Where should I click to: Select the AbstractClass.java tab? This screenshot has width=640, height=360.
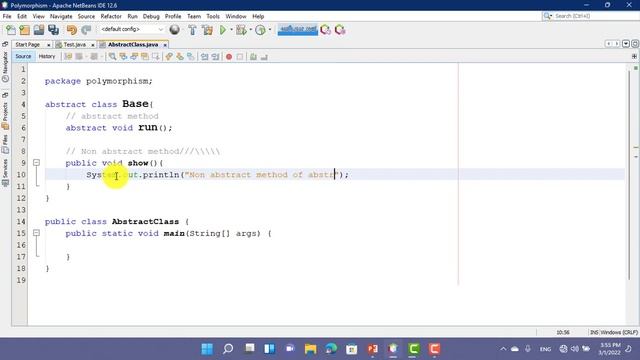pyautogui.click(x=133, y=44)
